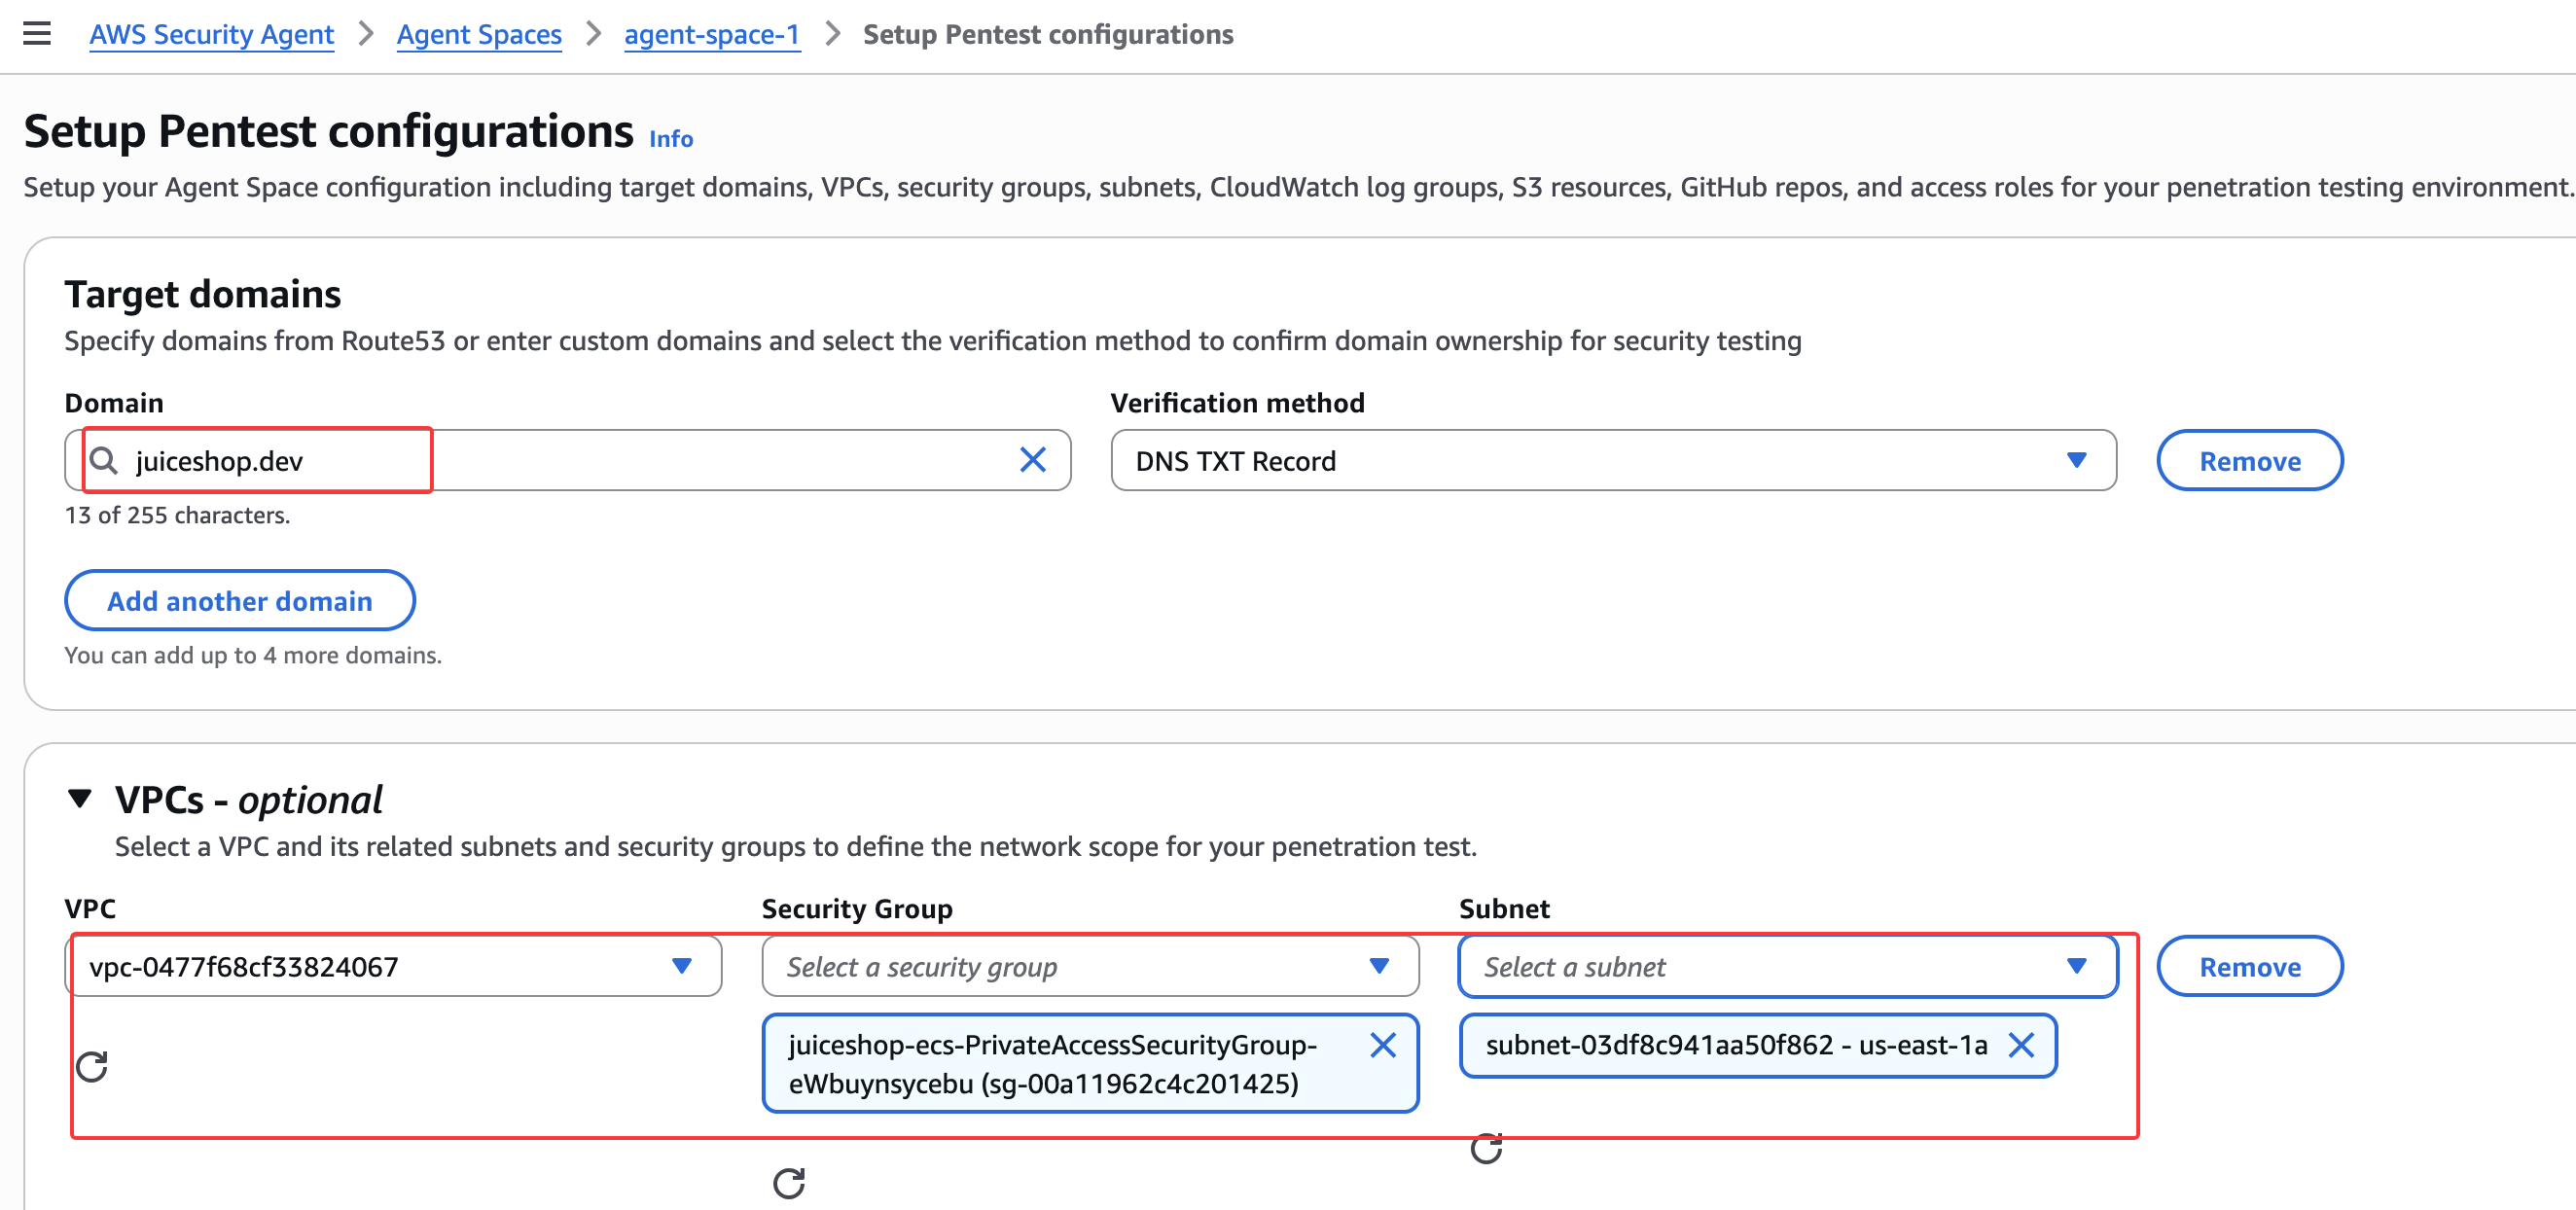Screen dimensions: 2576x1210
Task: Remove the subnet-03df8c941aa50f862 token
Action: pyautogui.click(x=2021, y=1045)
